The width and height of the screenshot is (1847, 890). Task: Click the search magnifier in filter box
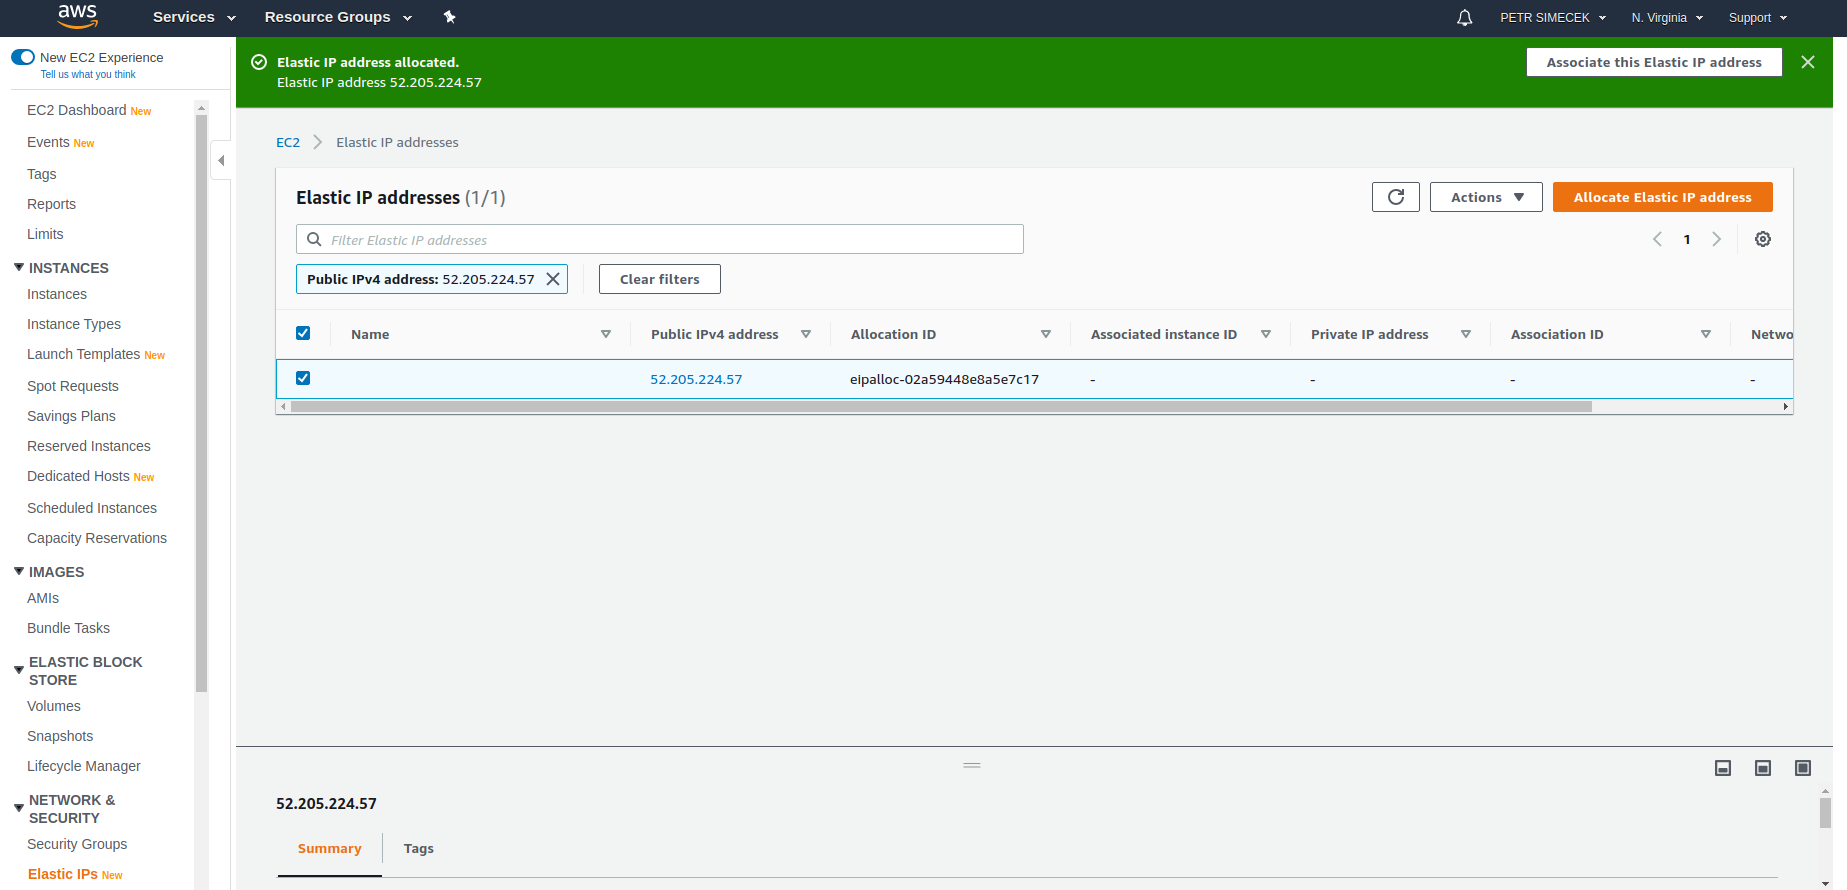tap(314, 239)
